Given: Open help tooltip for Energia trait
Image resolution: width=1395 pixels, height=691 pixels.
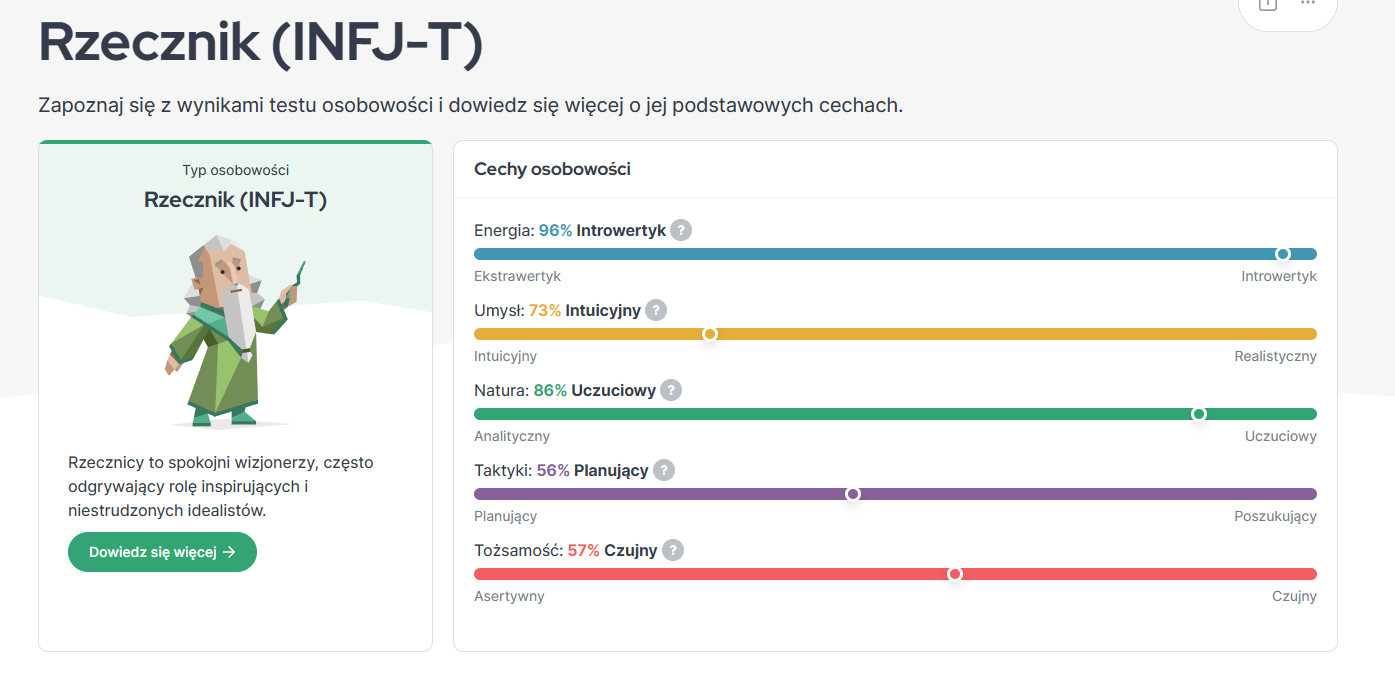Looking at the screenshot, I should click(x=681, y=230).
